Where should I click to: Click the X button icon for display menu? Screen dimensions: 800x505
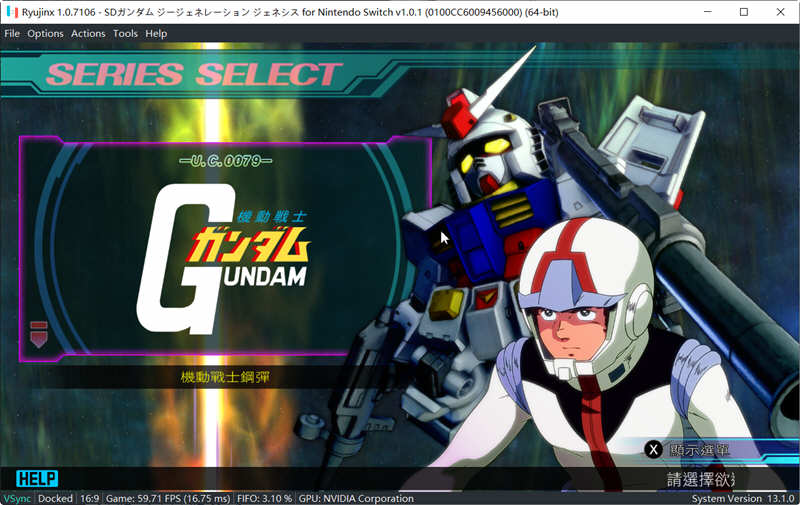pyautogui.click(x=653, y=449)
